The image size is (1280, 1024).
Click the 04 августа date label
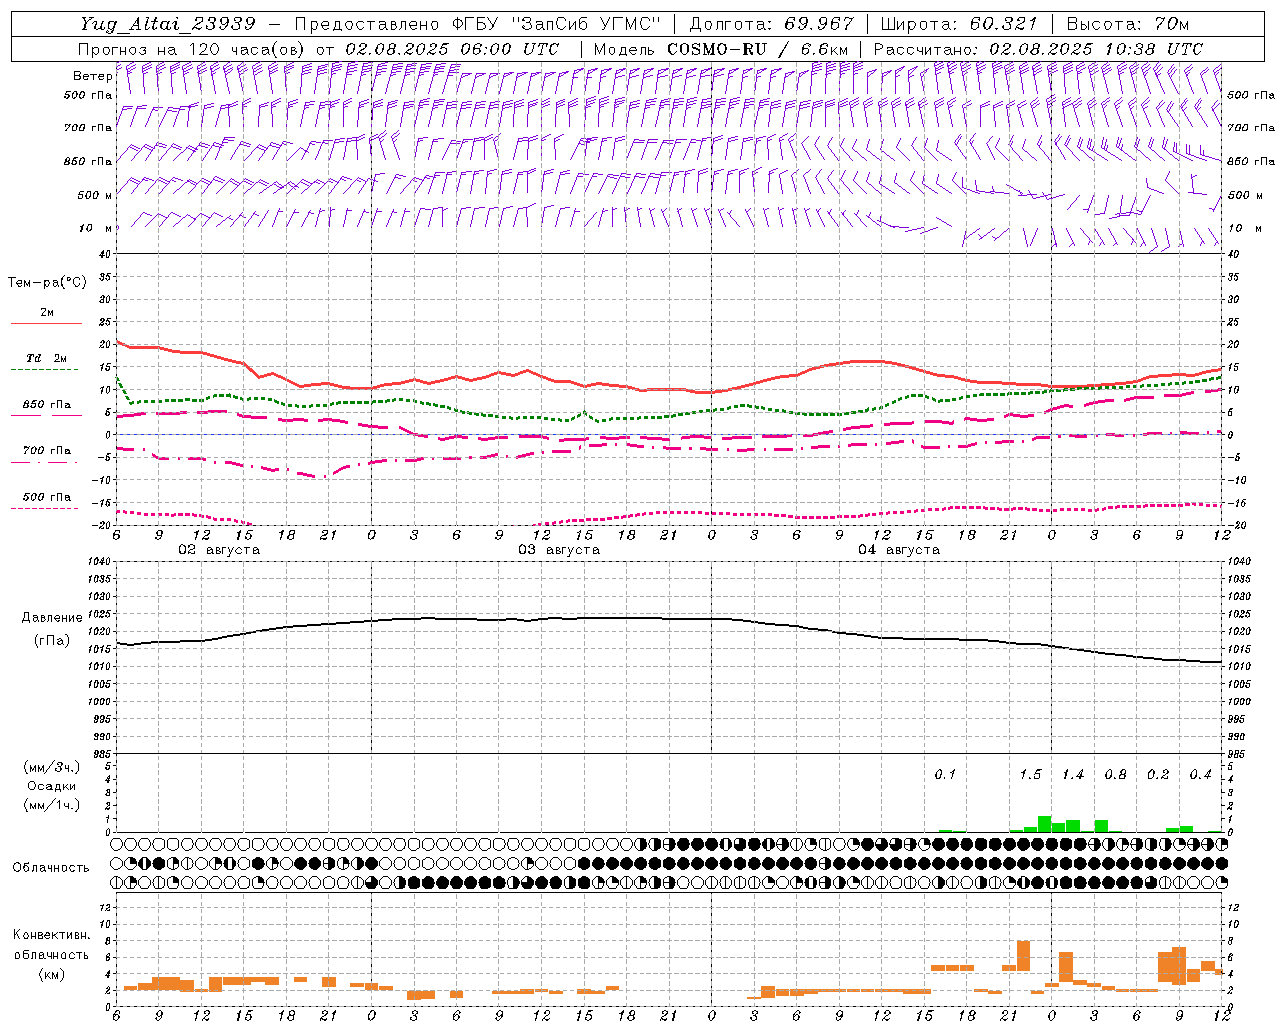(x=899, y=550)
